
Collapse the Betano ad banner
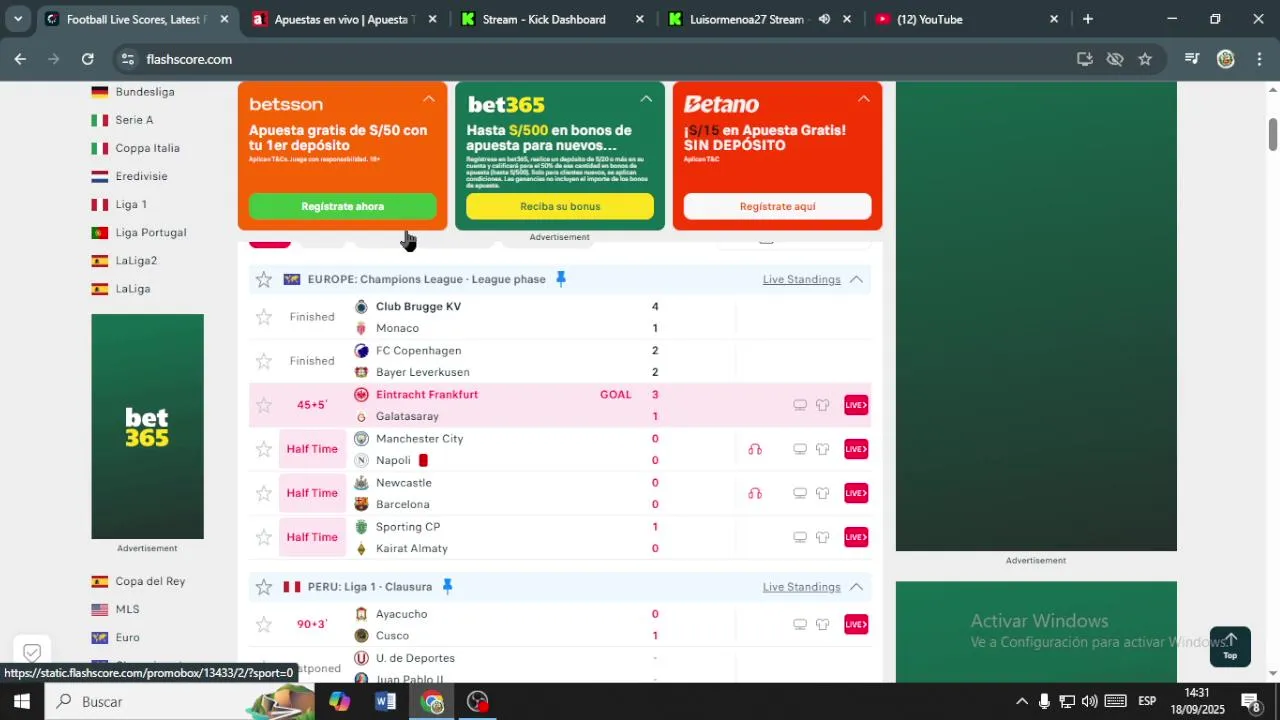coord(863,99)
